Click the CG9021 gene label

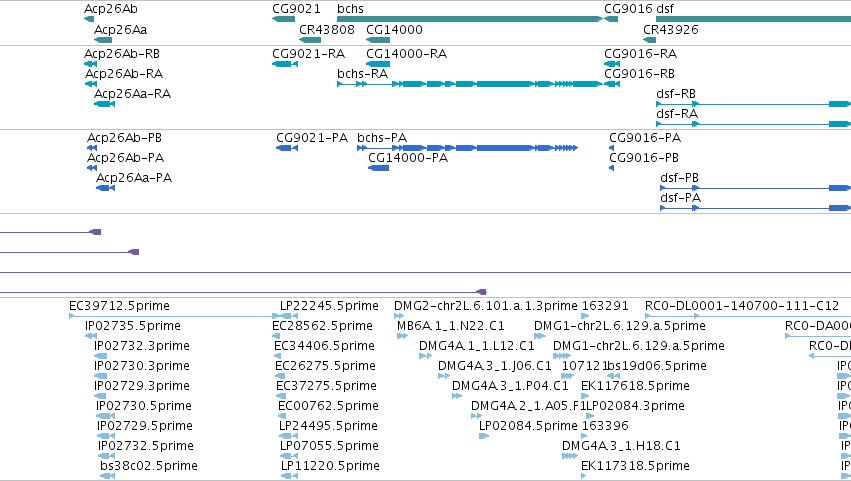coord(296,9)
